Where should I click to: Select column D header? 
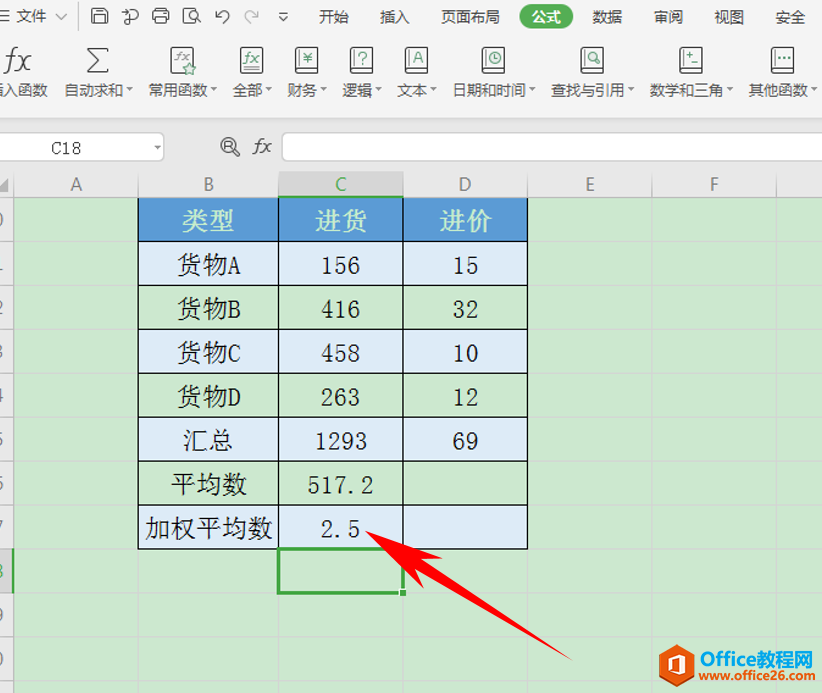[x=465, y=185]
